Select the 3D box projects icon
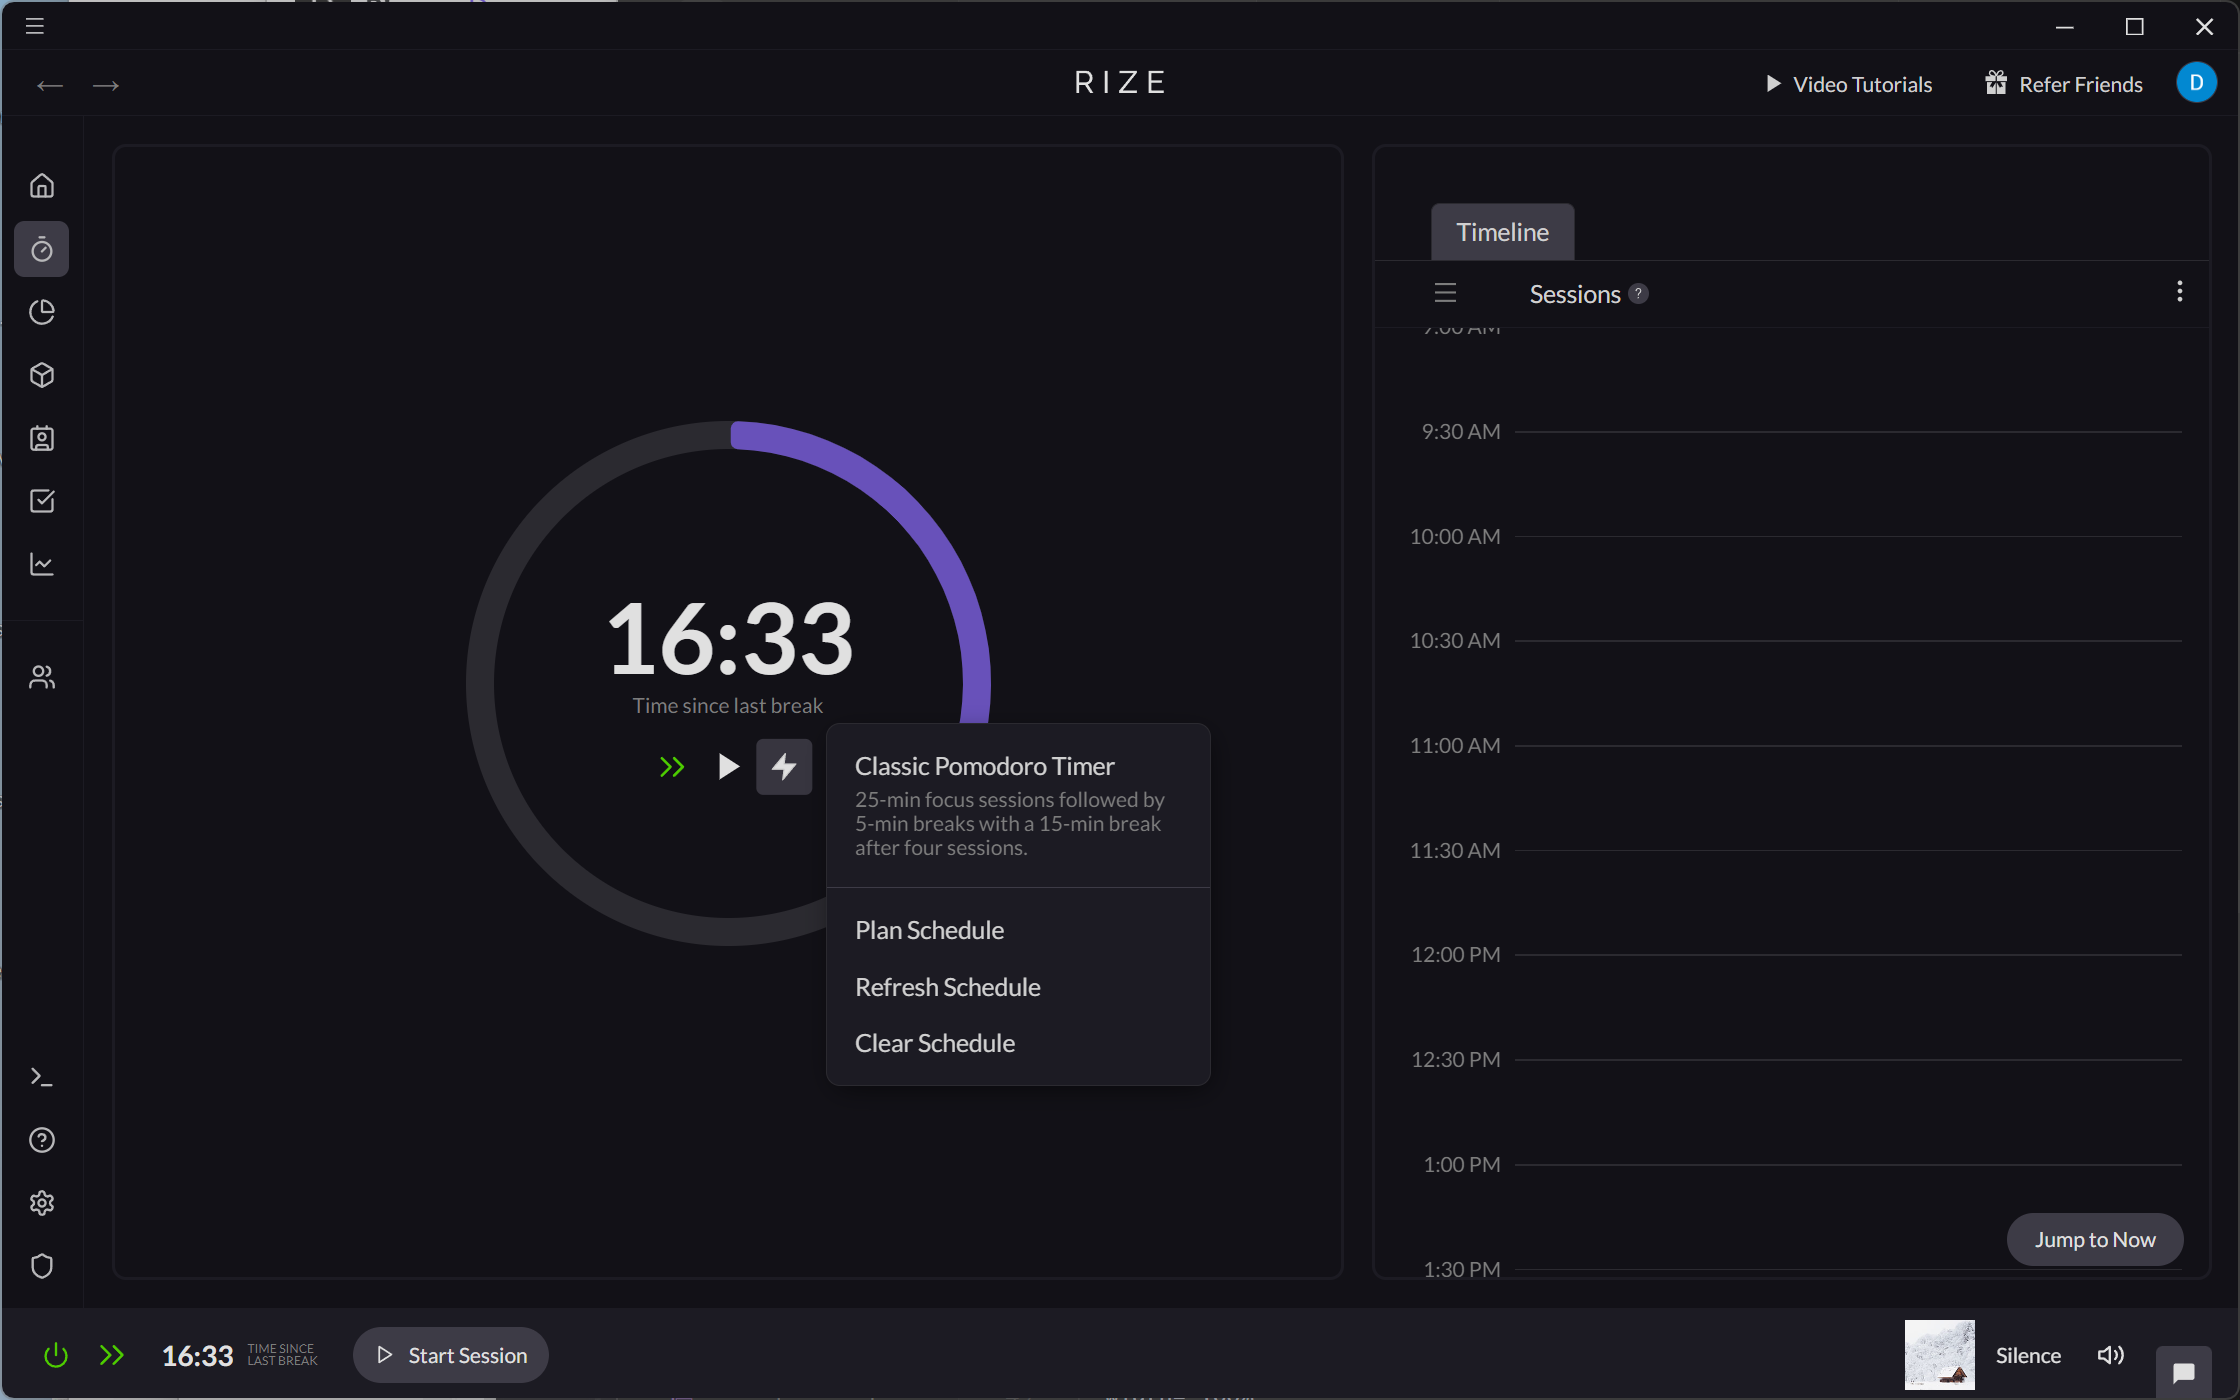Viewport: 2240px width, 1400px height. point(42,375)
